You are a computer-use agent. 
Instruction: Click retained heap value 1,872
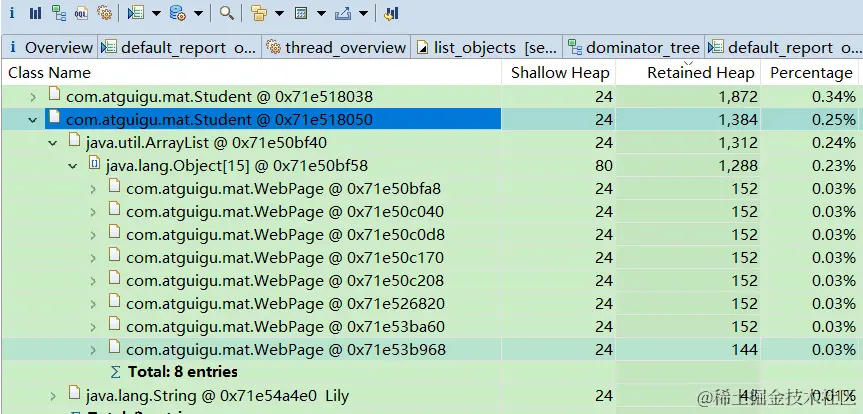[x=738, y=97]
